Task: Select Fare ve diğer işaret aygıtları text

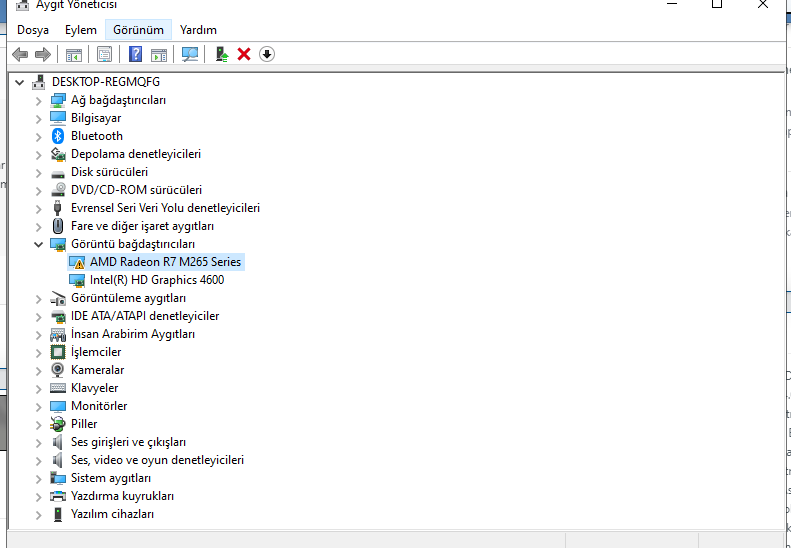Action: 142,226
